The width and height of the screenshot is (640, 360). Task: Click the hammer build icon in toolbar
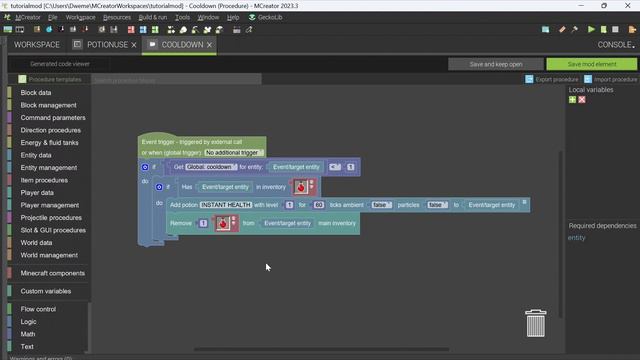574,29
